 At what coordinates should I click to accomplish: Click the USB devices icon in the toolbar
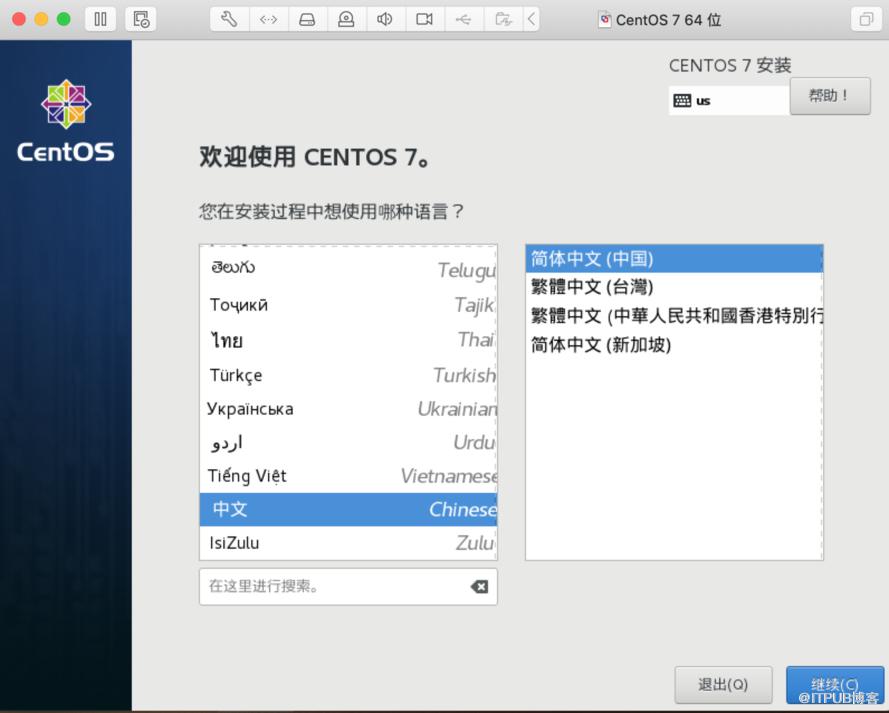(463, 19)
